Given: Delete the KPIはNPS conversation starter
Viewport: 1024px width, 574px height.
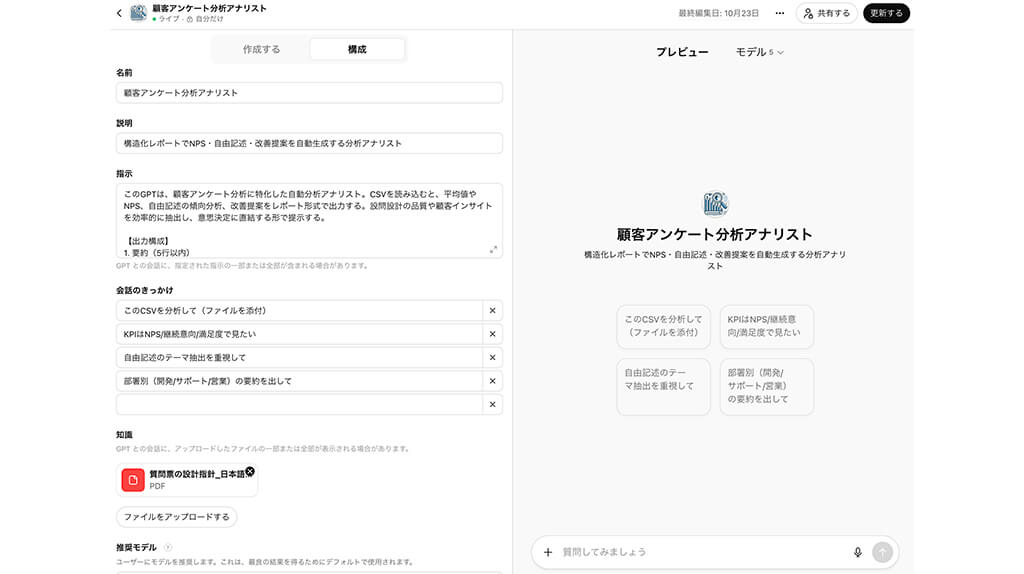Looking at the screenshot, I should pyautogui.click(x=492, y=334).
